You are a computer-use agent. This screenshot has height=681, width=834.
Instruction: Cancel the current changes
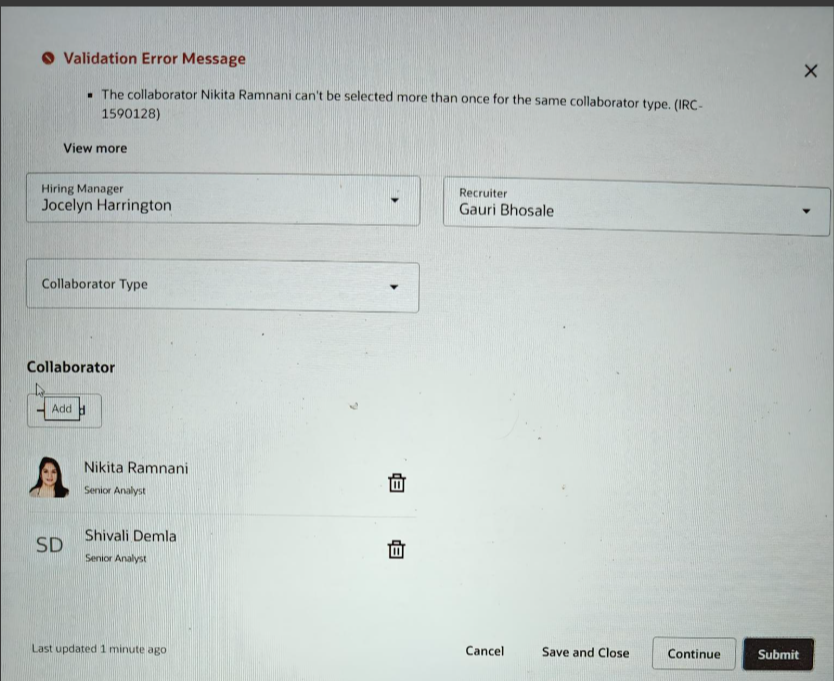(484, 651)
